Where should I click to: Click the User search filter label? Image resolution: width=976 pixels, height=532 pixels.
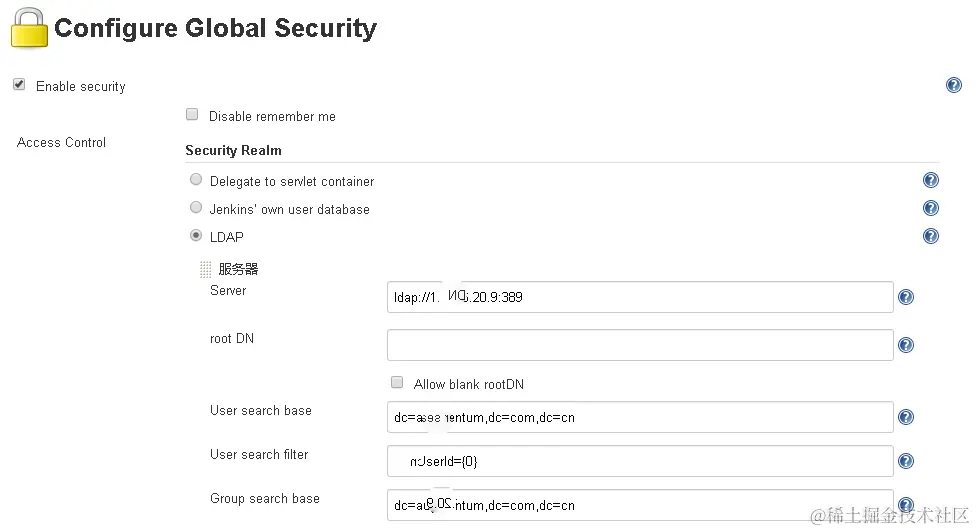coord(259,455)
